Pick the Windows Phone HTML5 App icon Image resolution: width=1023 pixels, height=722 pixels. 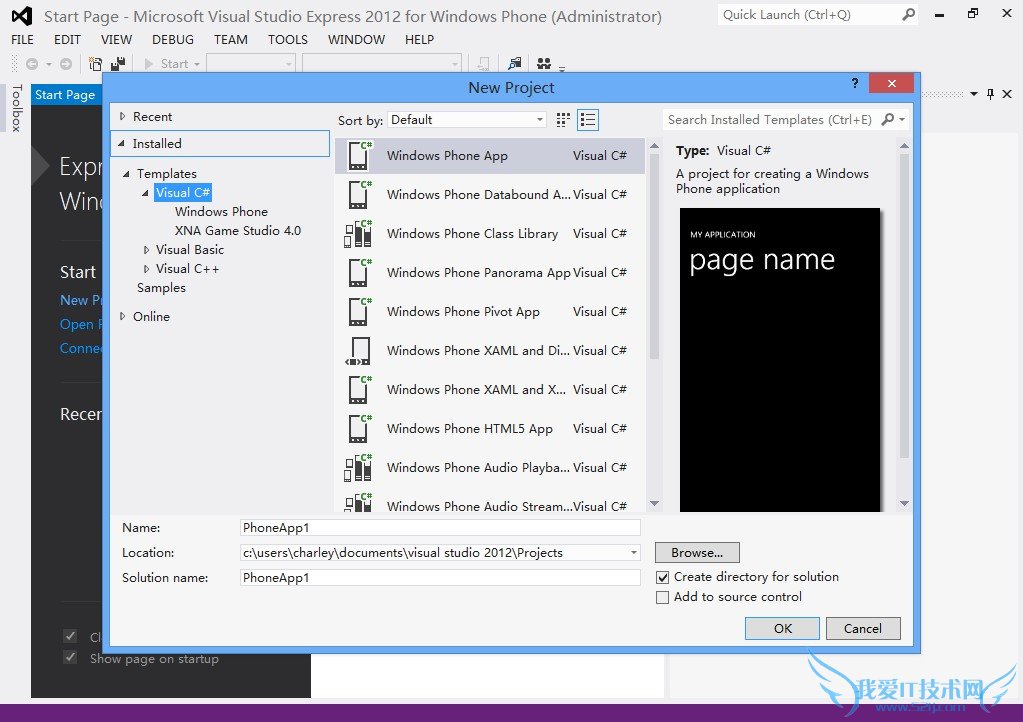(358, 429)
